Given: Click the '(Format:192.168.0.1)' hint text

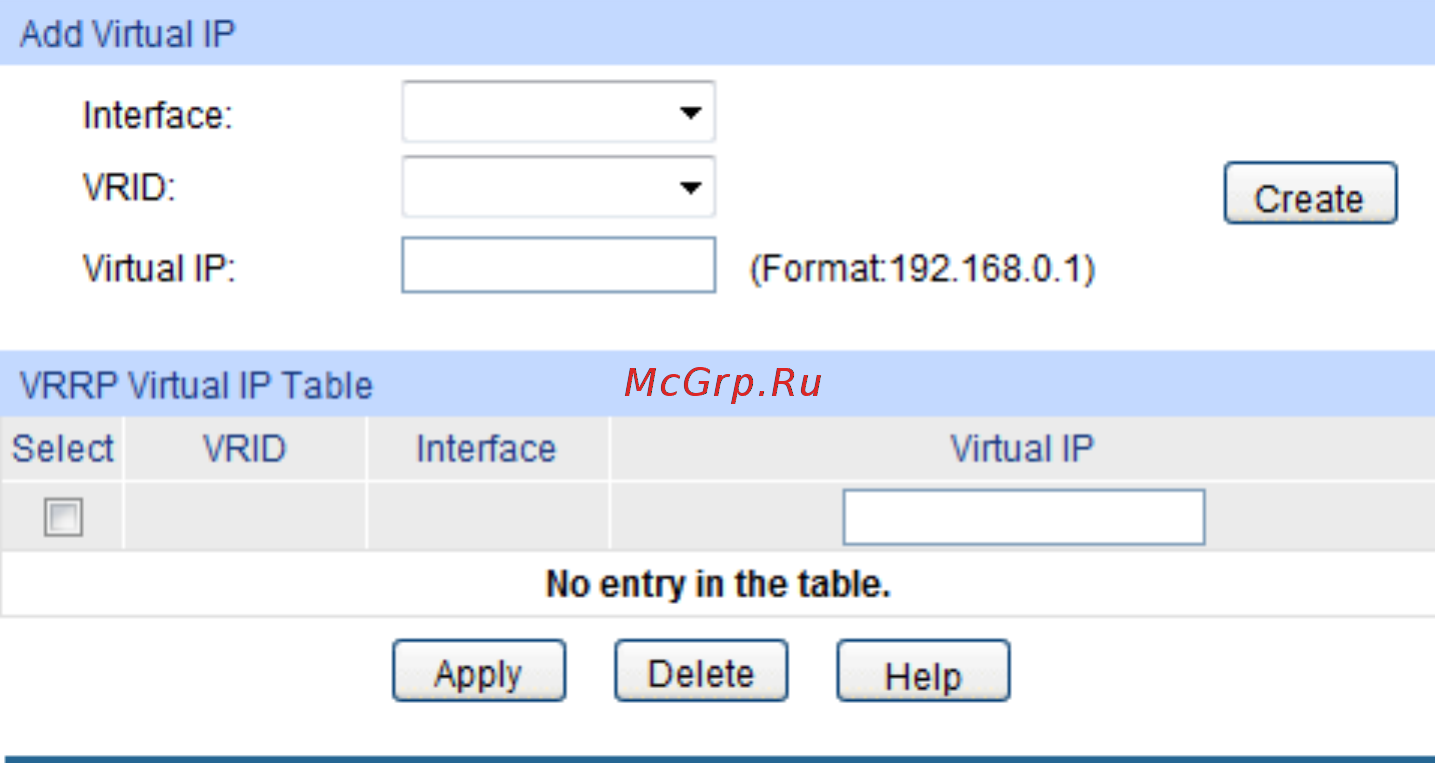Looking at the screenshot, I should click(x=922, y=268).
